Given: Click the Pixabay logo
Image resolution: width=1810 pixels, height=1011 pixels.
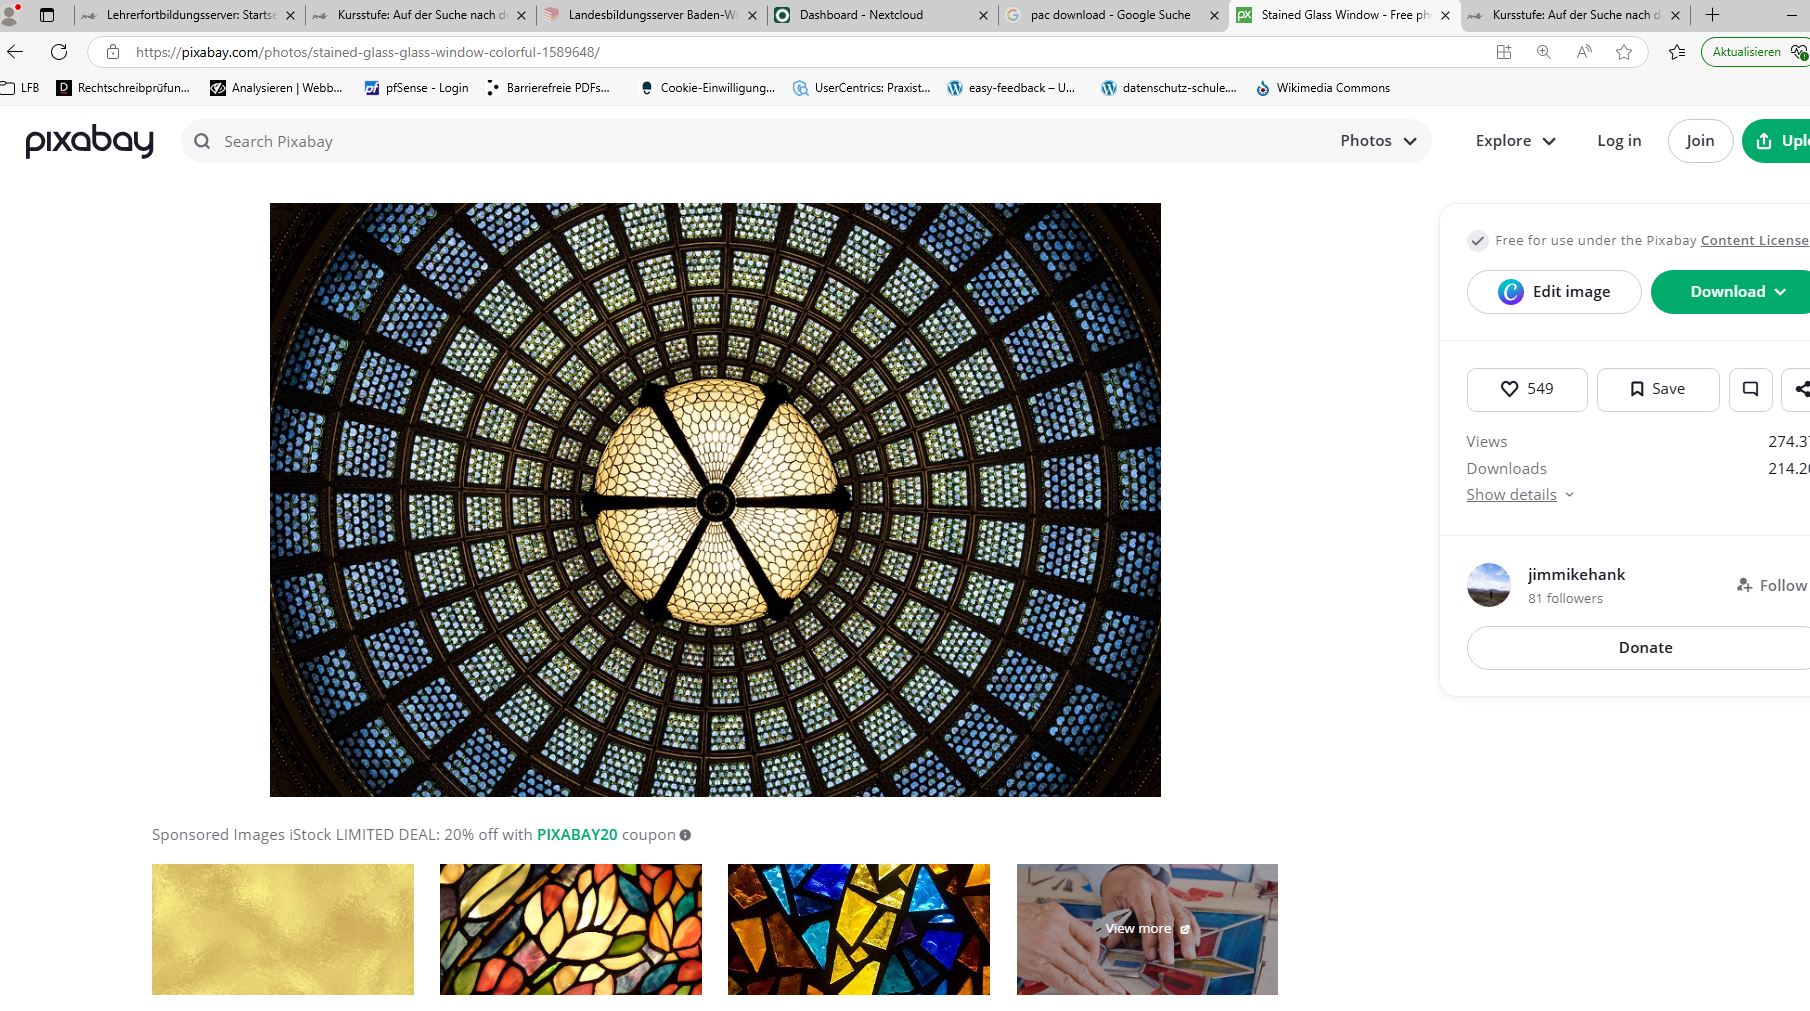Looking at the screenshot, I should pos(89,141).
